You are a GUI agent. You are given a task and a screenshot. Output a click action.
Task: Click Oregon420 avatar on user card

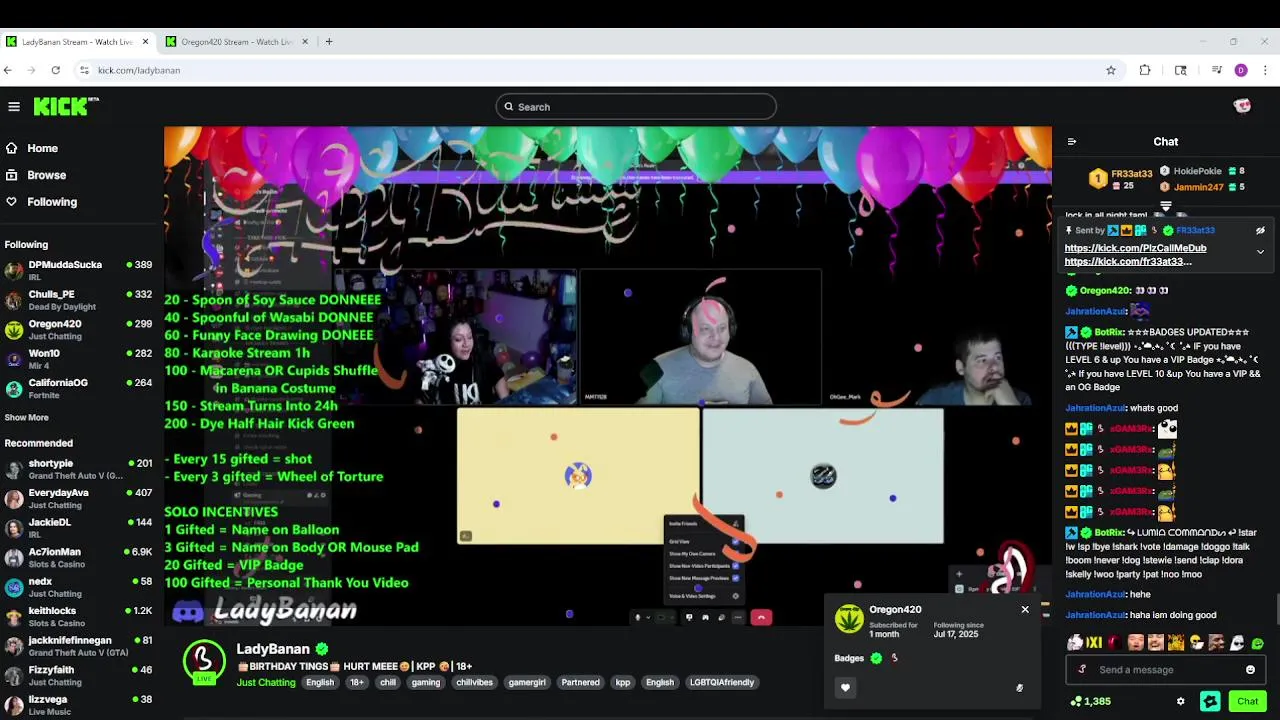click(849, 619)
